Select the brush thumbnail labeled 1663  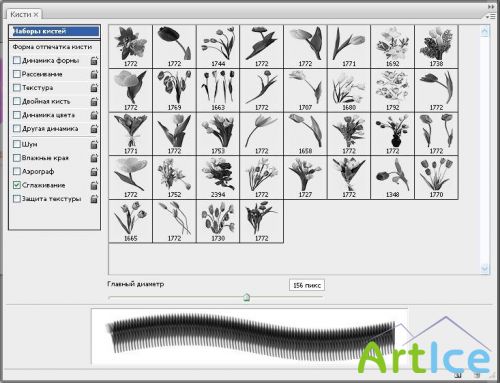coord(218,90)
